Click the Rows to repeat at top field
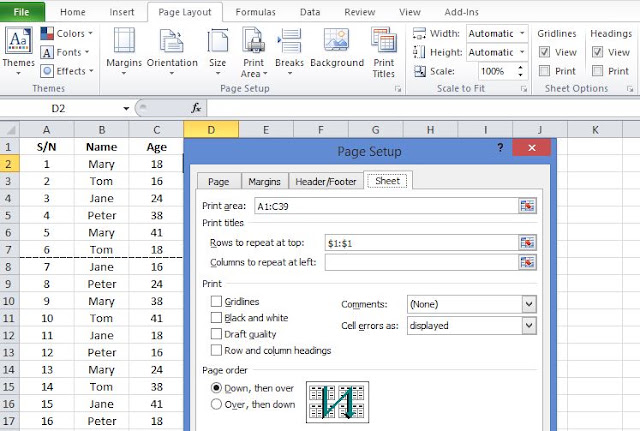Viewport: 640px width, 431px height. tap(421, 243)
